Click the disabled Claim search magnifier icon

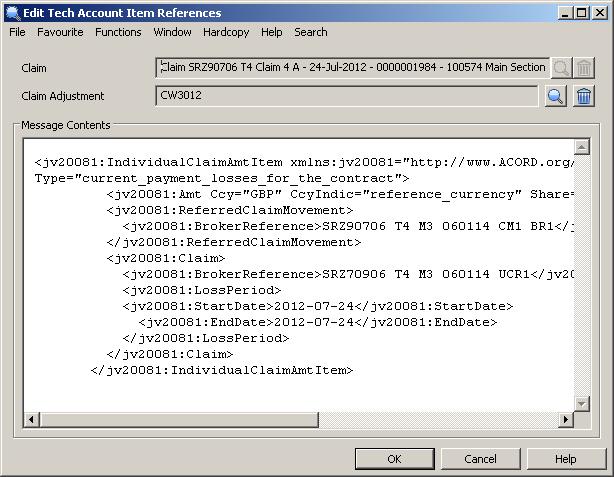coord(561,68)
